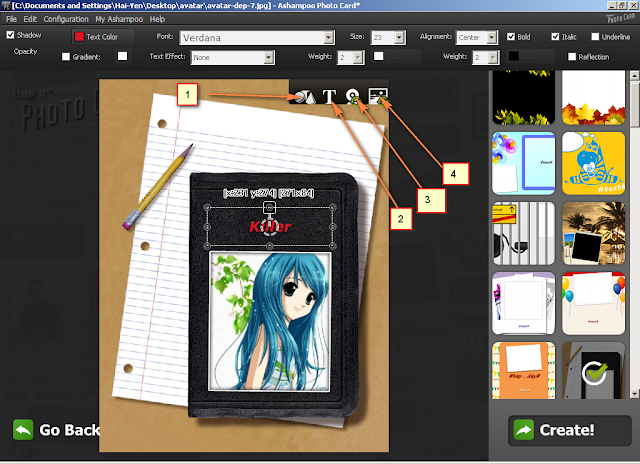Select the autumn leaves on white template
This screenshot has height=464, width=640.
[593, 97]
